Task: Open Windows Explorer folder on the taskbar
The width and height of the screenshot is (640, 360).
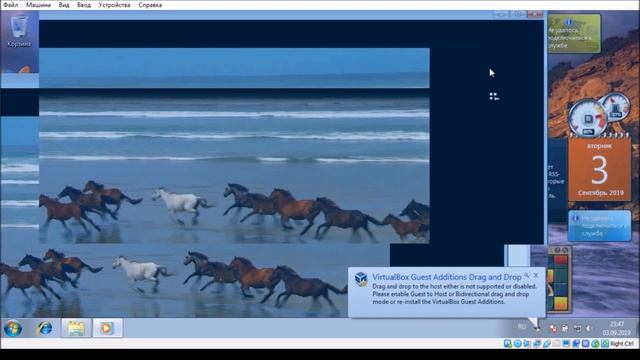Action: 76,328
